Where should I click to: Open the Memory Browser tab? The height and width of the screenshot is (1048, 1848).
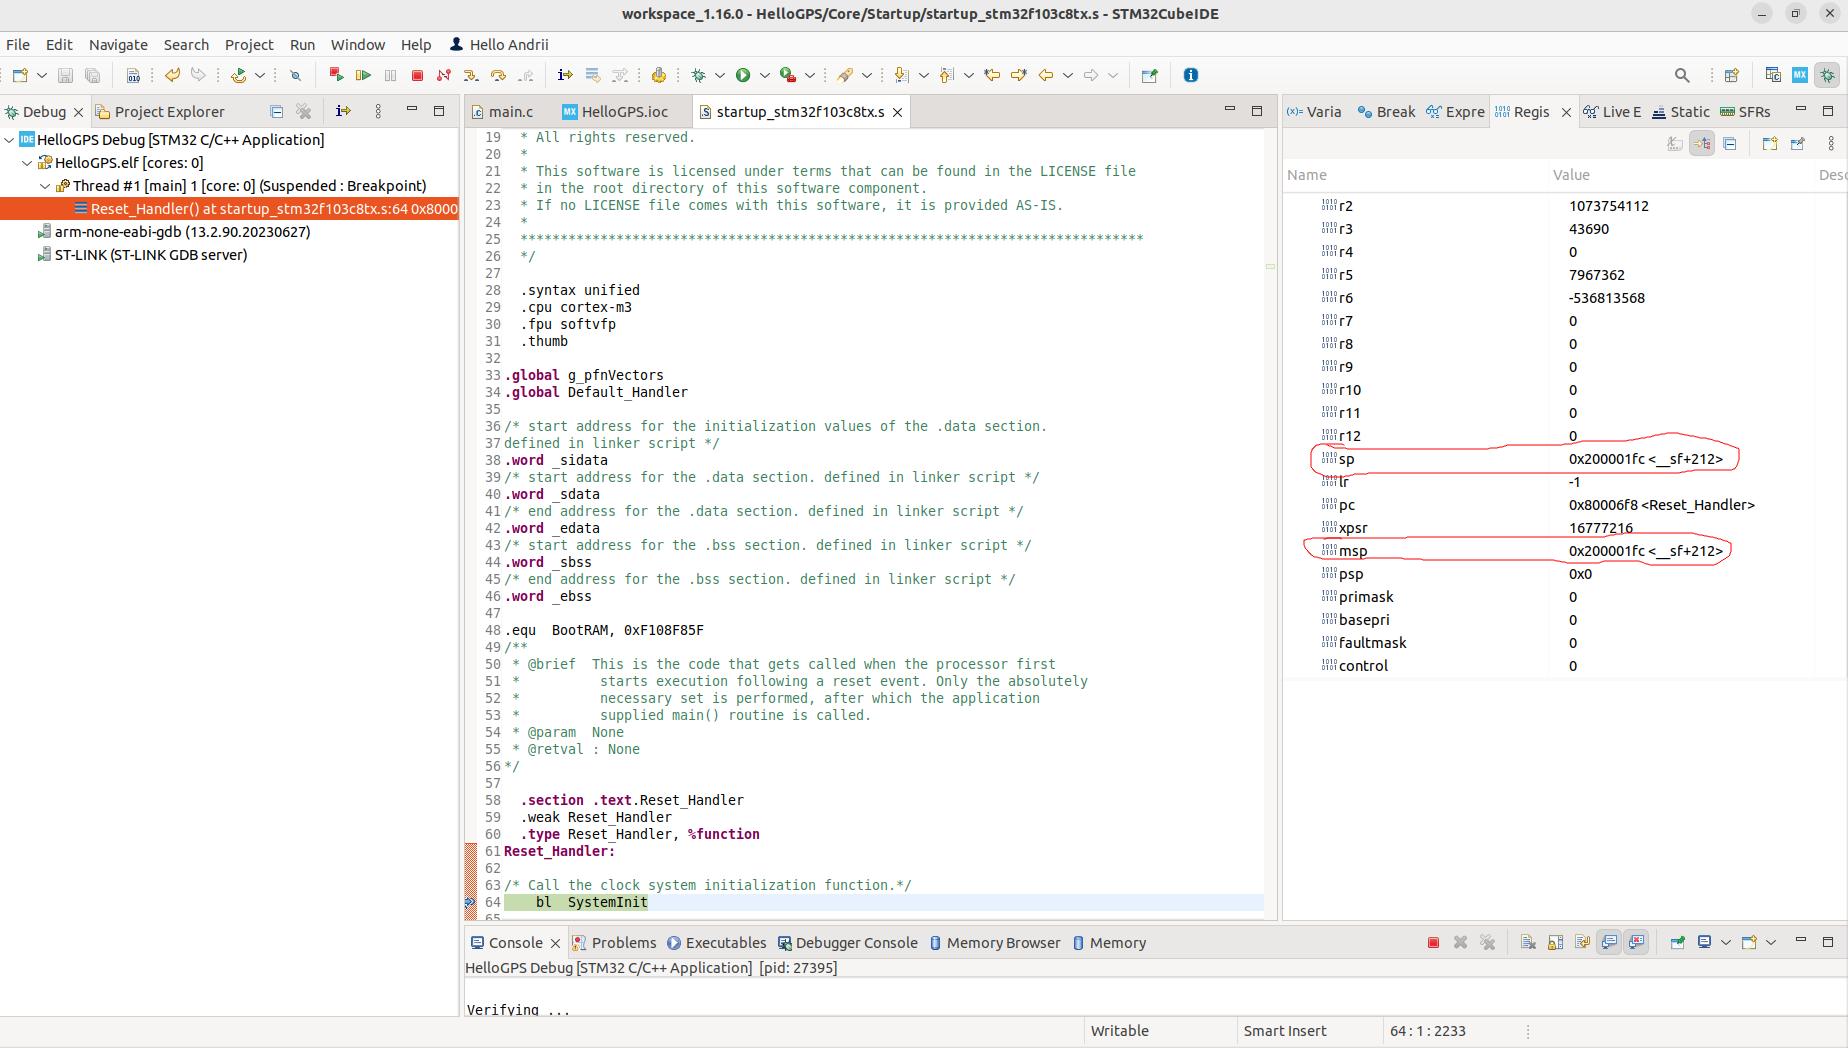1002,943
